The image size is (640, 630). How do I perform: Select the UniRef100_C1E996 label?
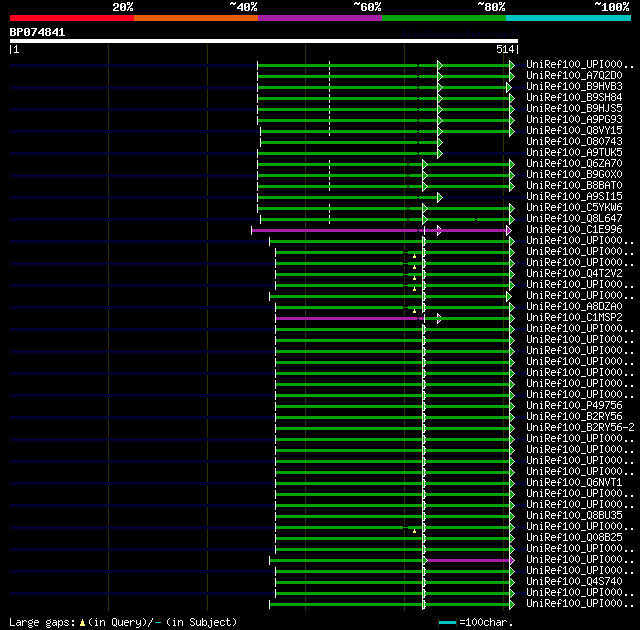point(574,230)
